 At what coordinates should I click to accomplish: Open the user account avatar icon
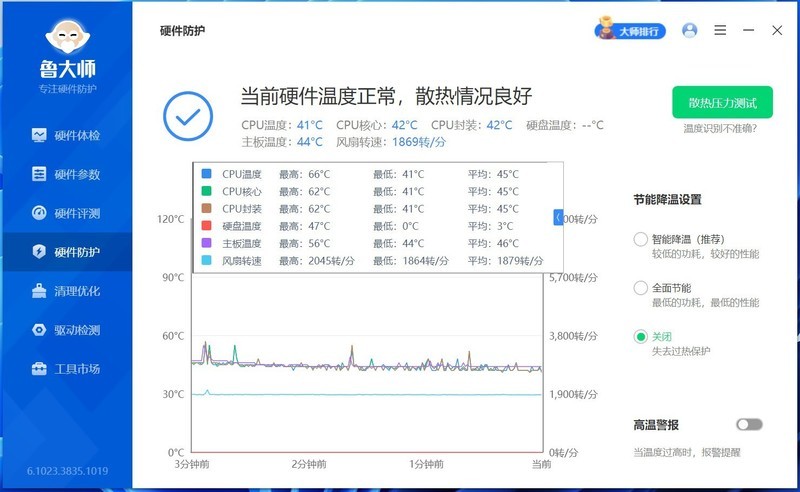[689, 31]
